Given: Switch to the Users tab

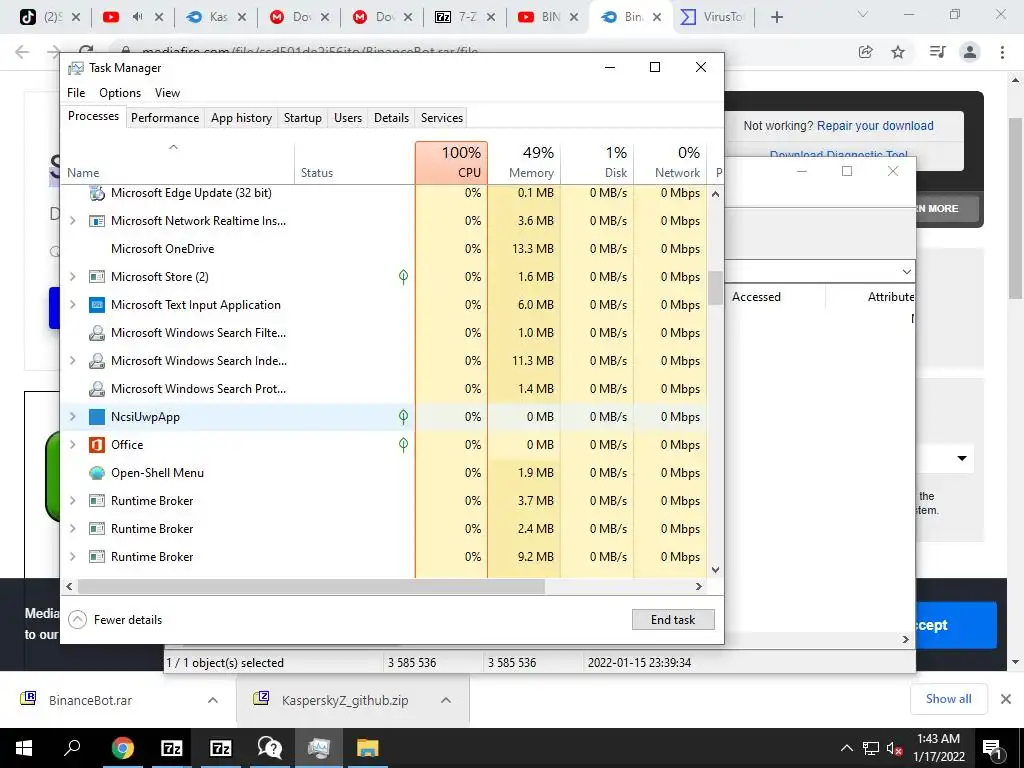Looking at the screenshot, I should tap(347, 118).
